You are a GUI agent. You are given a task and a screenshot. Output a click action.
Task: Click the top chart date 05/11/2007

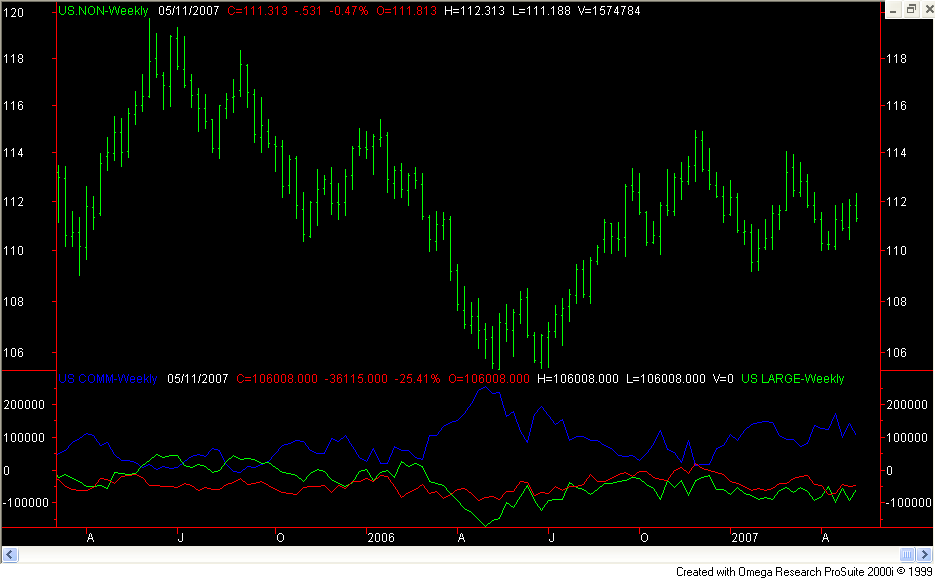point(188,11)
